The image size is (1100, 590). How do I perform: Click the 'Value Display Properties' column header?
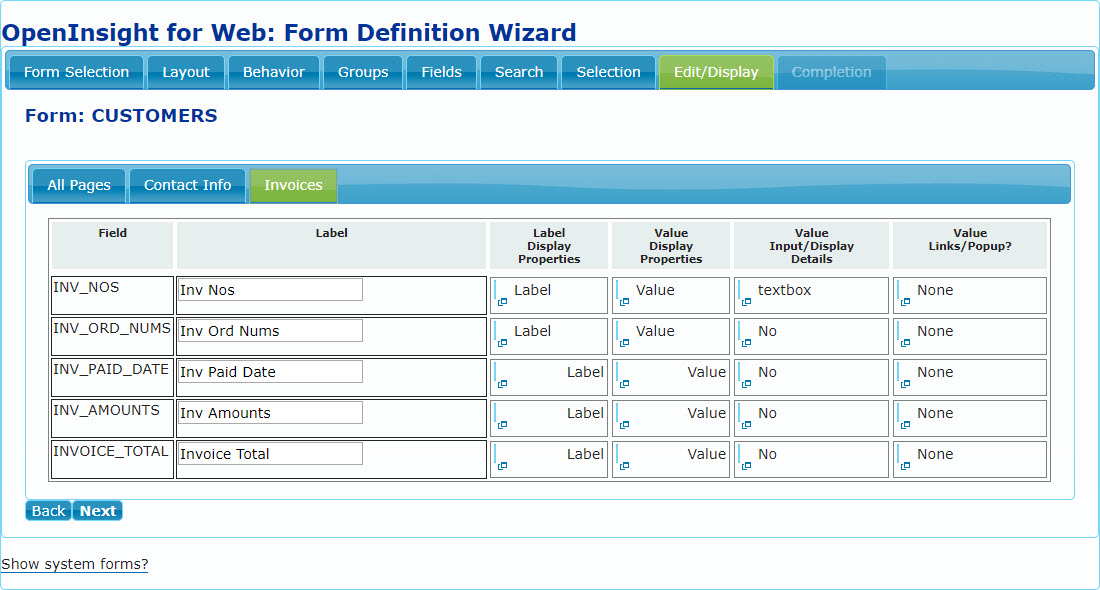tap(671, 246)
